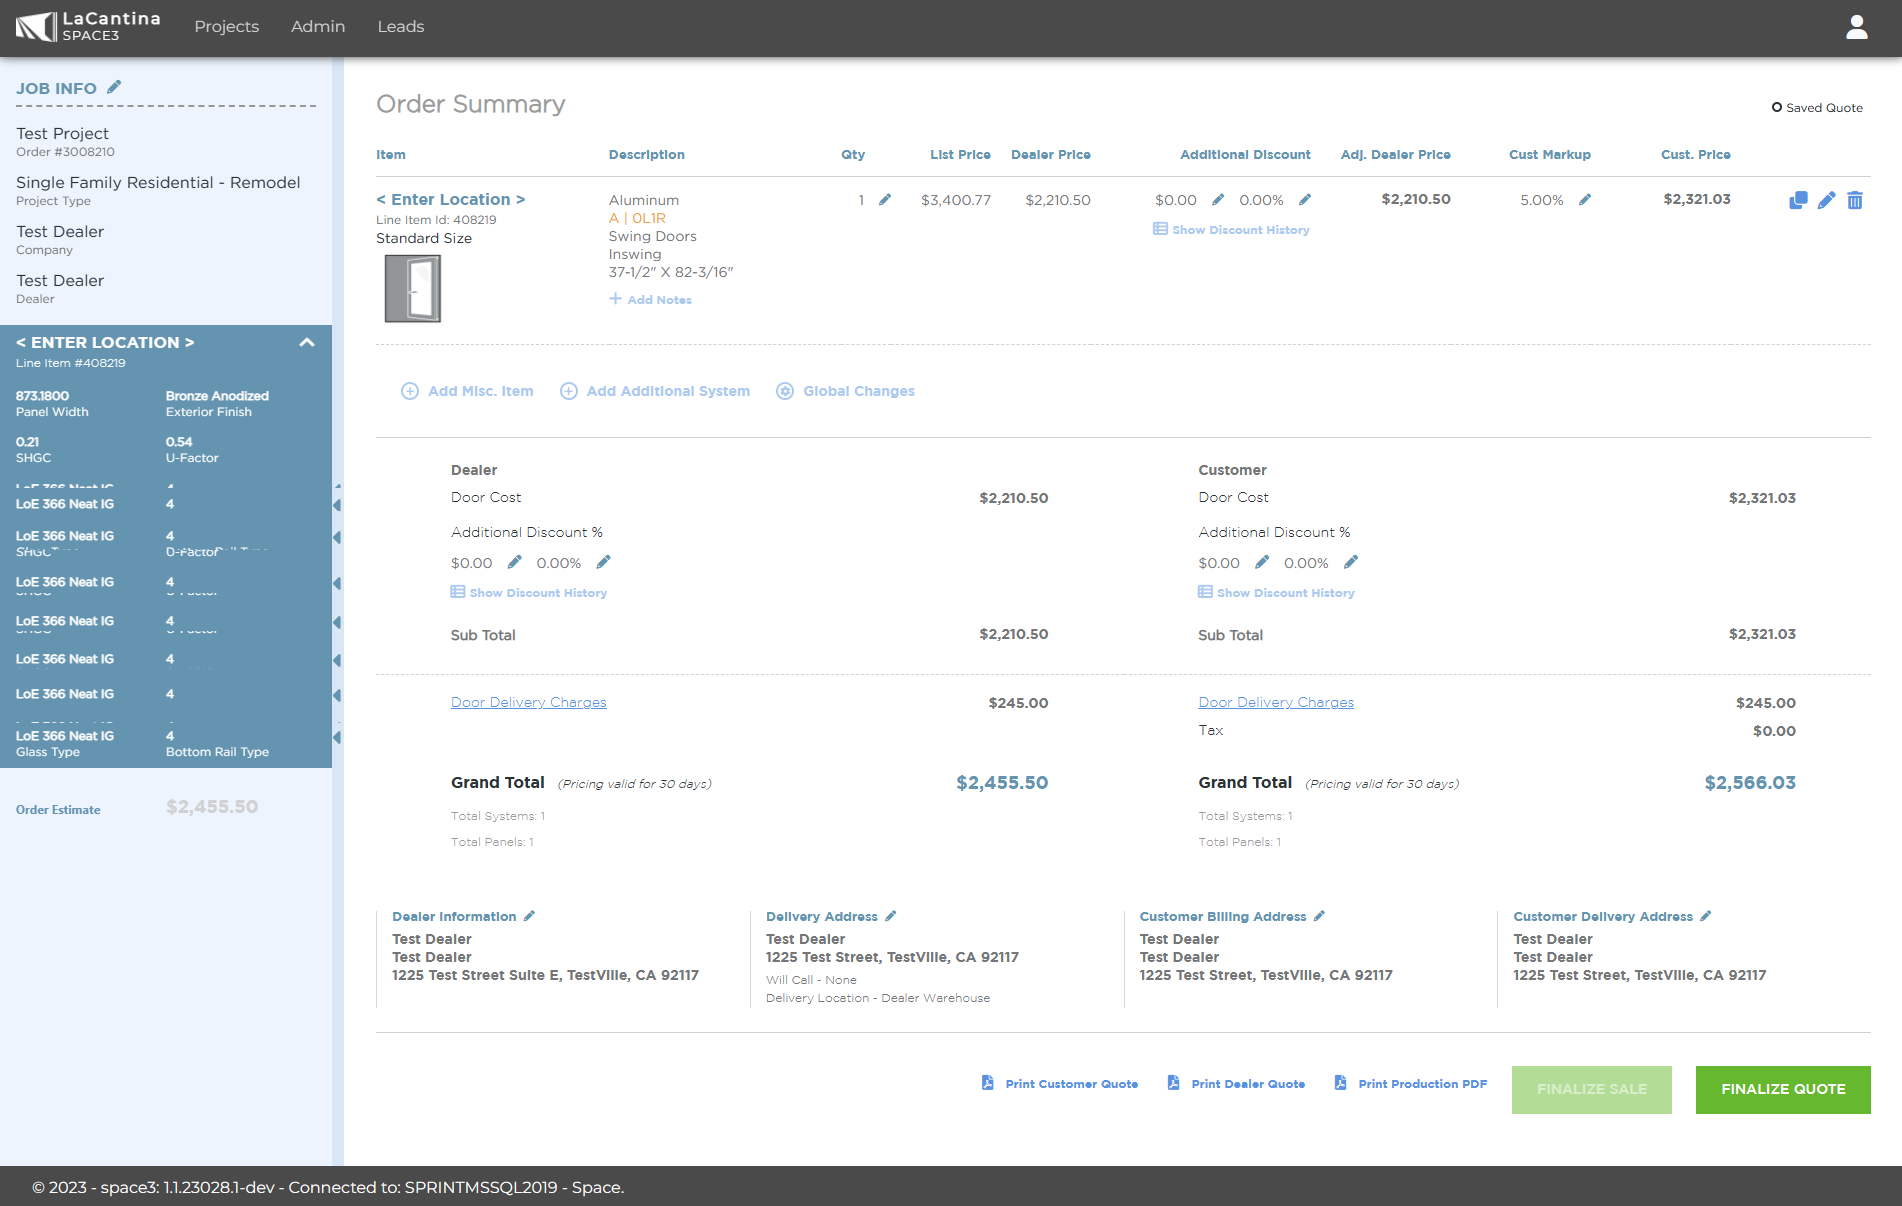Click Print Customer Quote PDF icon
The width and height of the screenshot is (1902, 1206).
tap(987, 1083)
